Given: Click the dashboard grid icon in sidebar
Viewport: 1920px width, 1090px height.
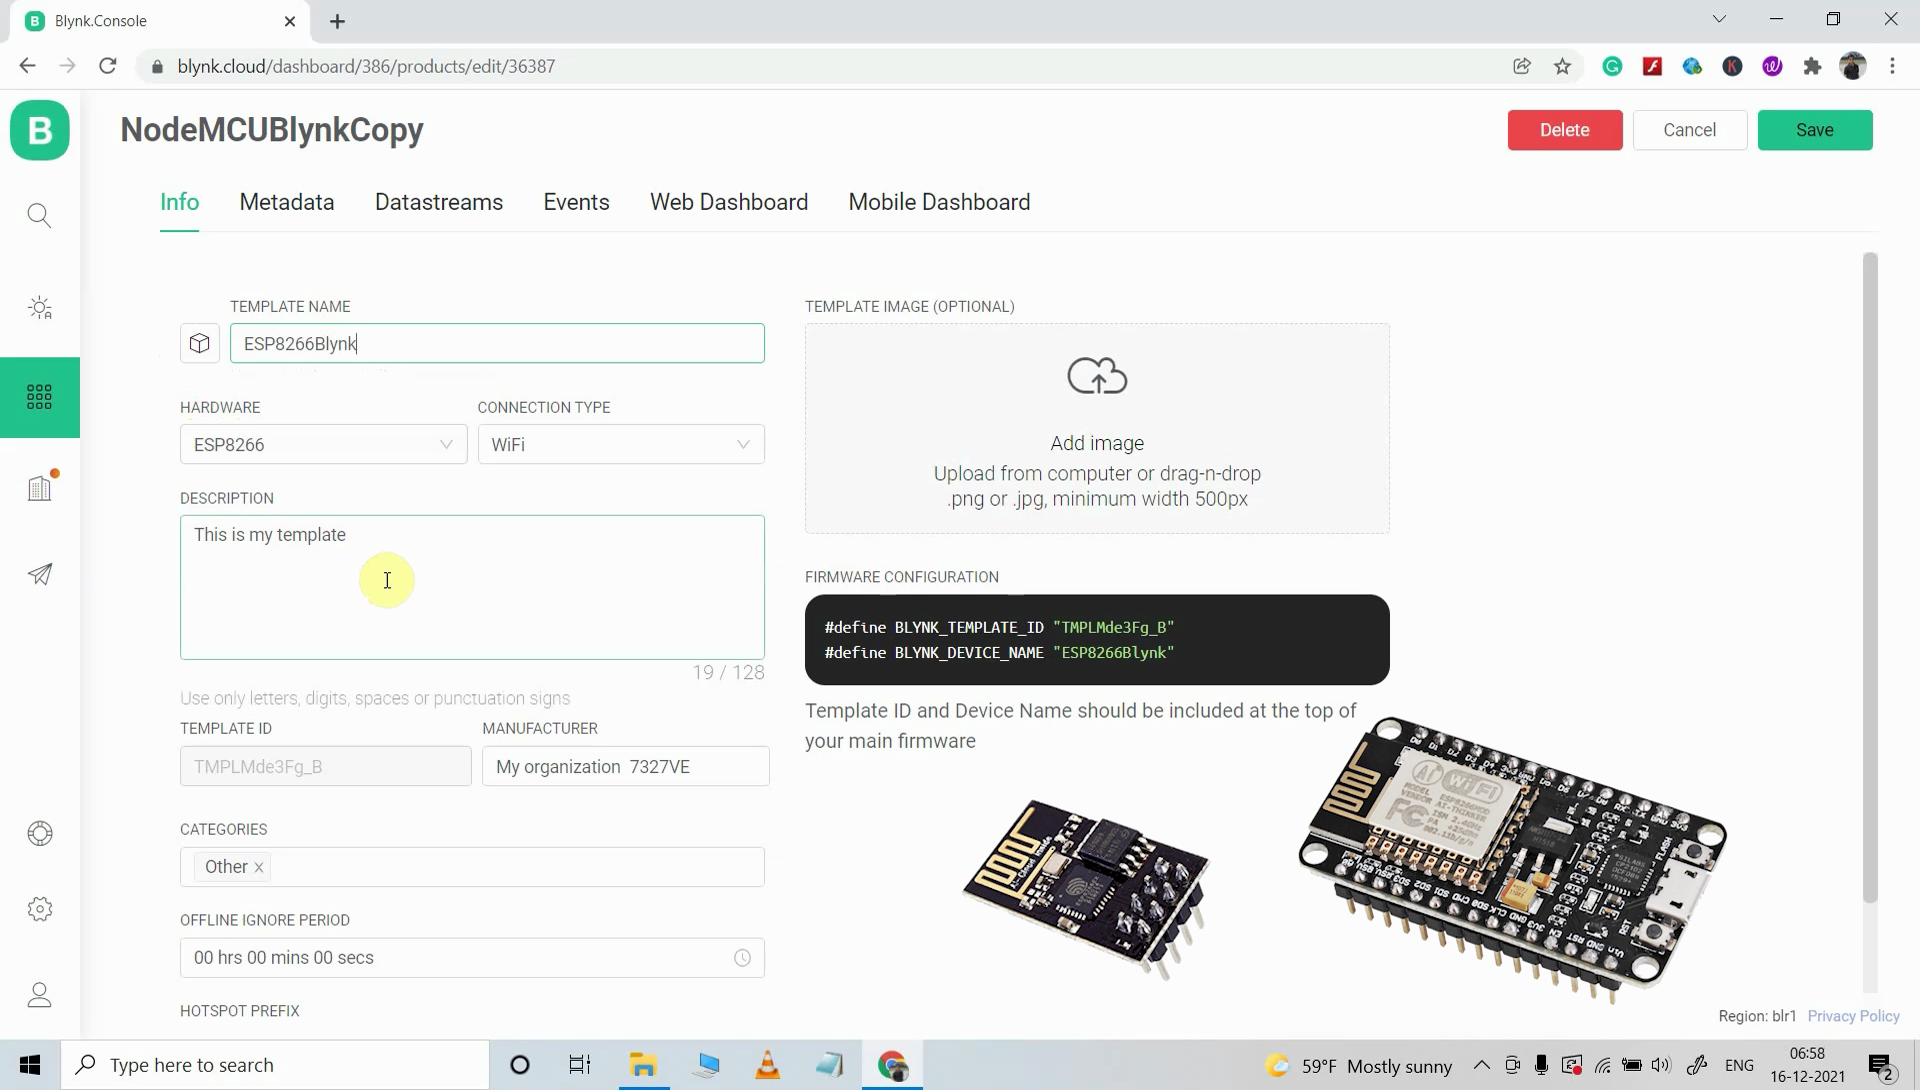Looking at the screenshot, I should 40,395.
